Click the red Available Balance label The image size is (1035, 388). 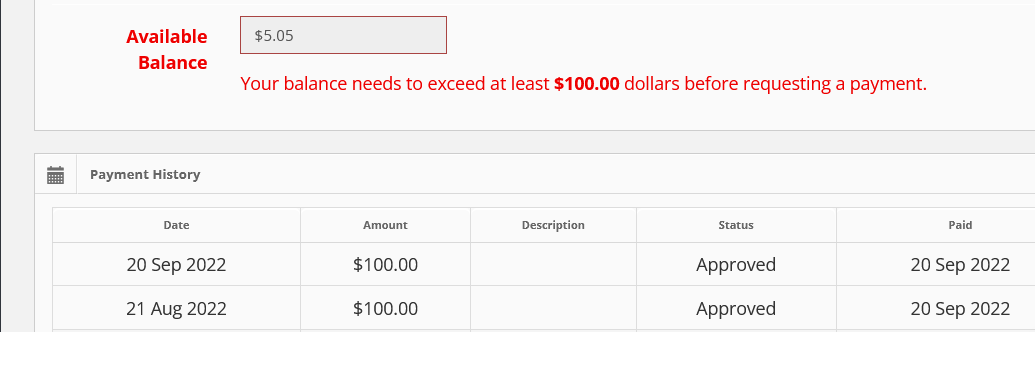(167, 49)
